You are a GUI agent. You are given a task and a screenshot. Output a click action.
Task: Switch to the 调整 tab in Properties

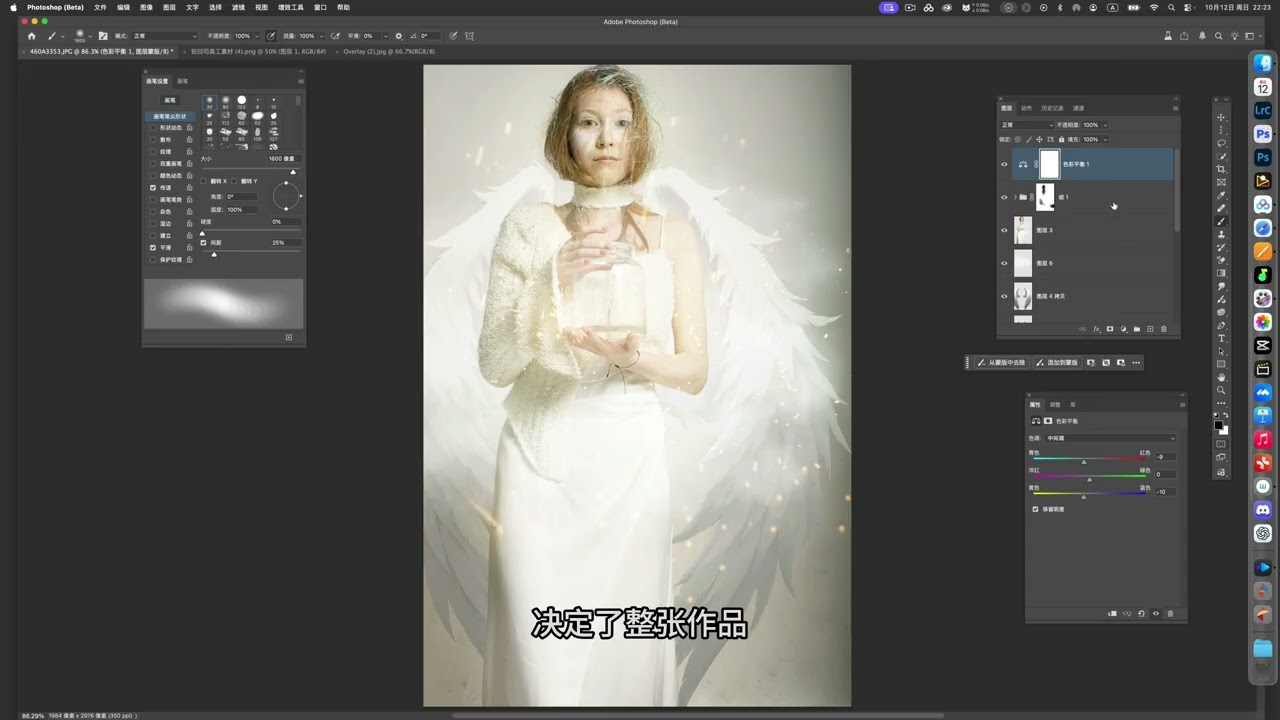pyautogui.click(x=1055, y=405)
